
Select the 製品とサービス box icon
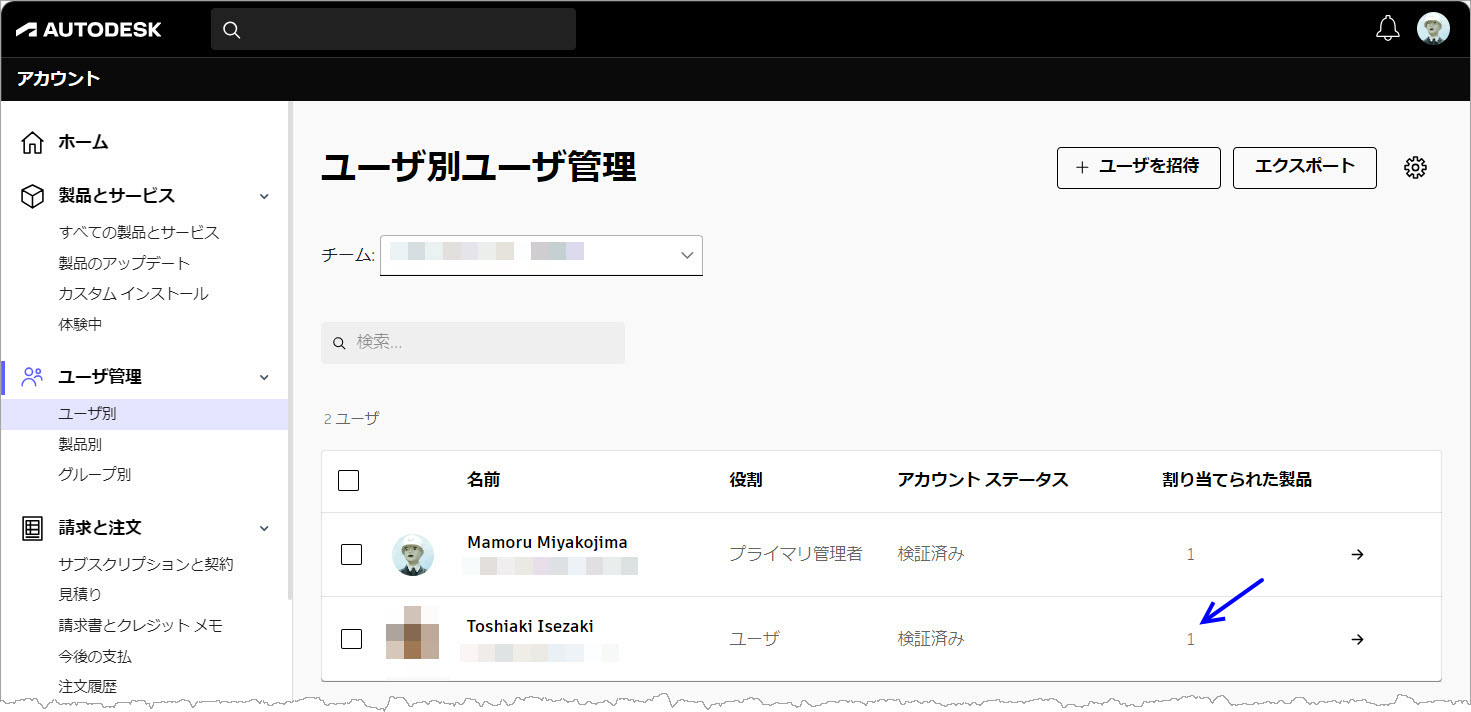[x=31, y=195]
